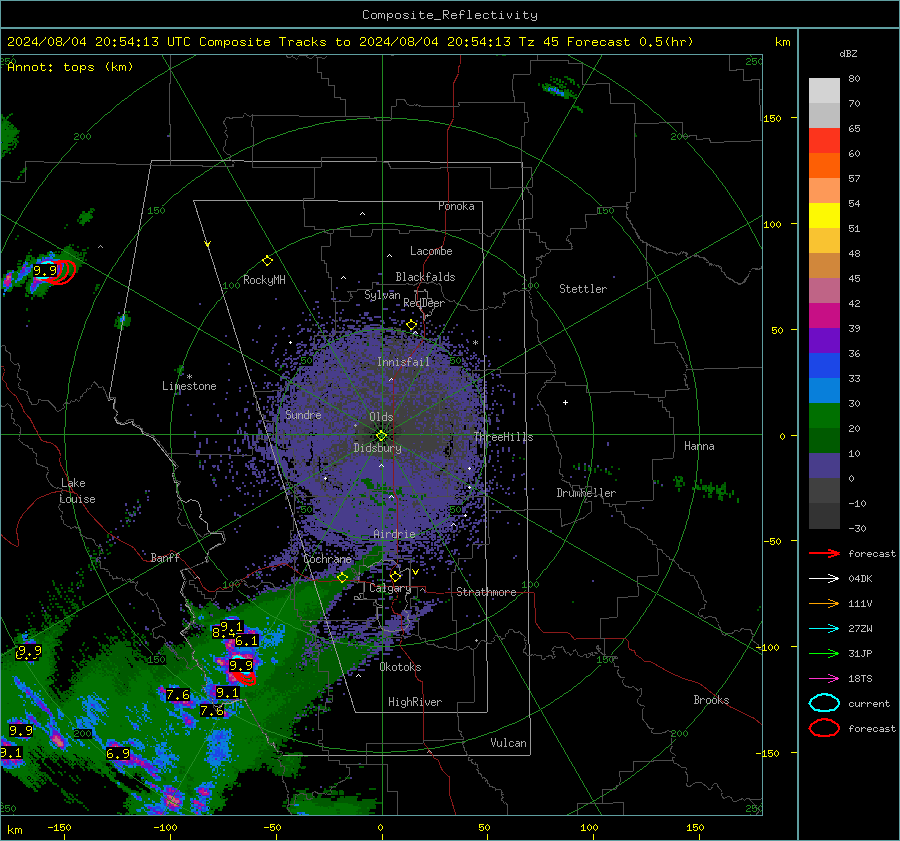Click the red forecast arrow legend icon
Viewport: 900px width, 841px height.
point(824,553)
